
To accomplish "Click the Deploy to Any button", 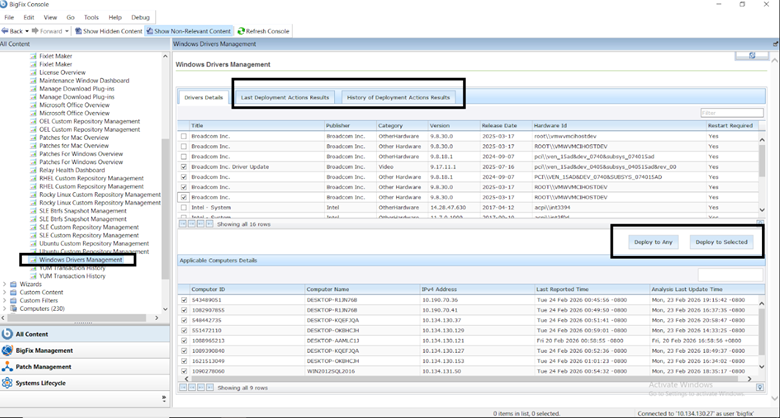I will (x=653, y=242).
